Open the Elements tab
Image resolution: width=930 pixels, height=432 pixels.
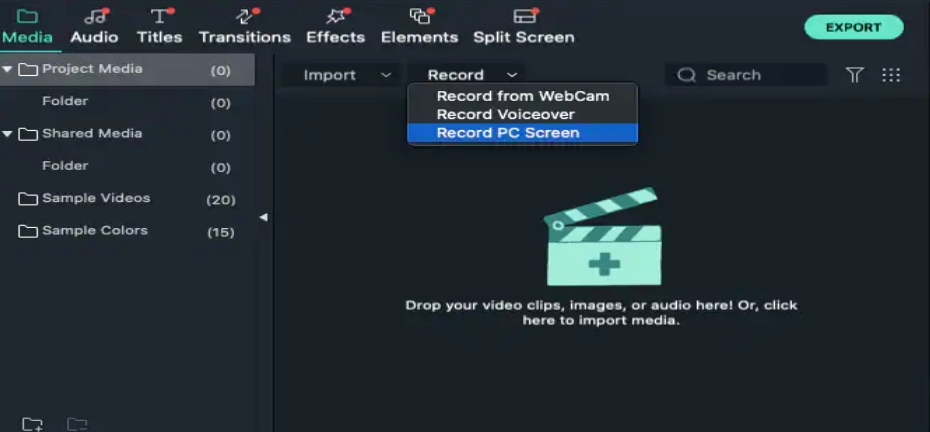[419, 27]
